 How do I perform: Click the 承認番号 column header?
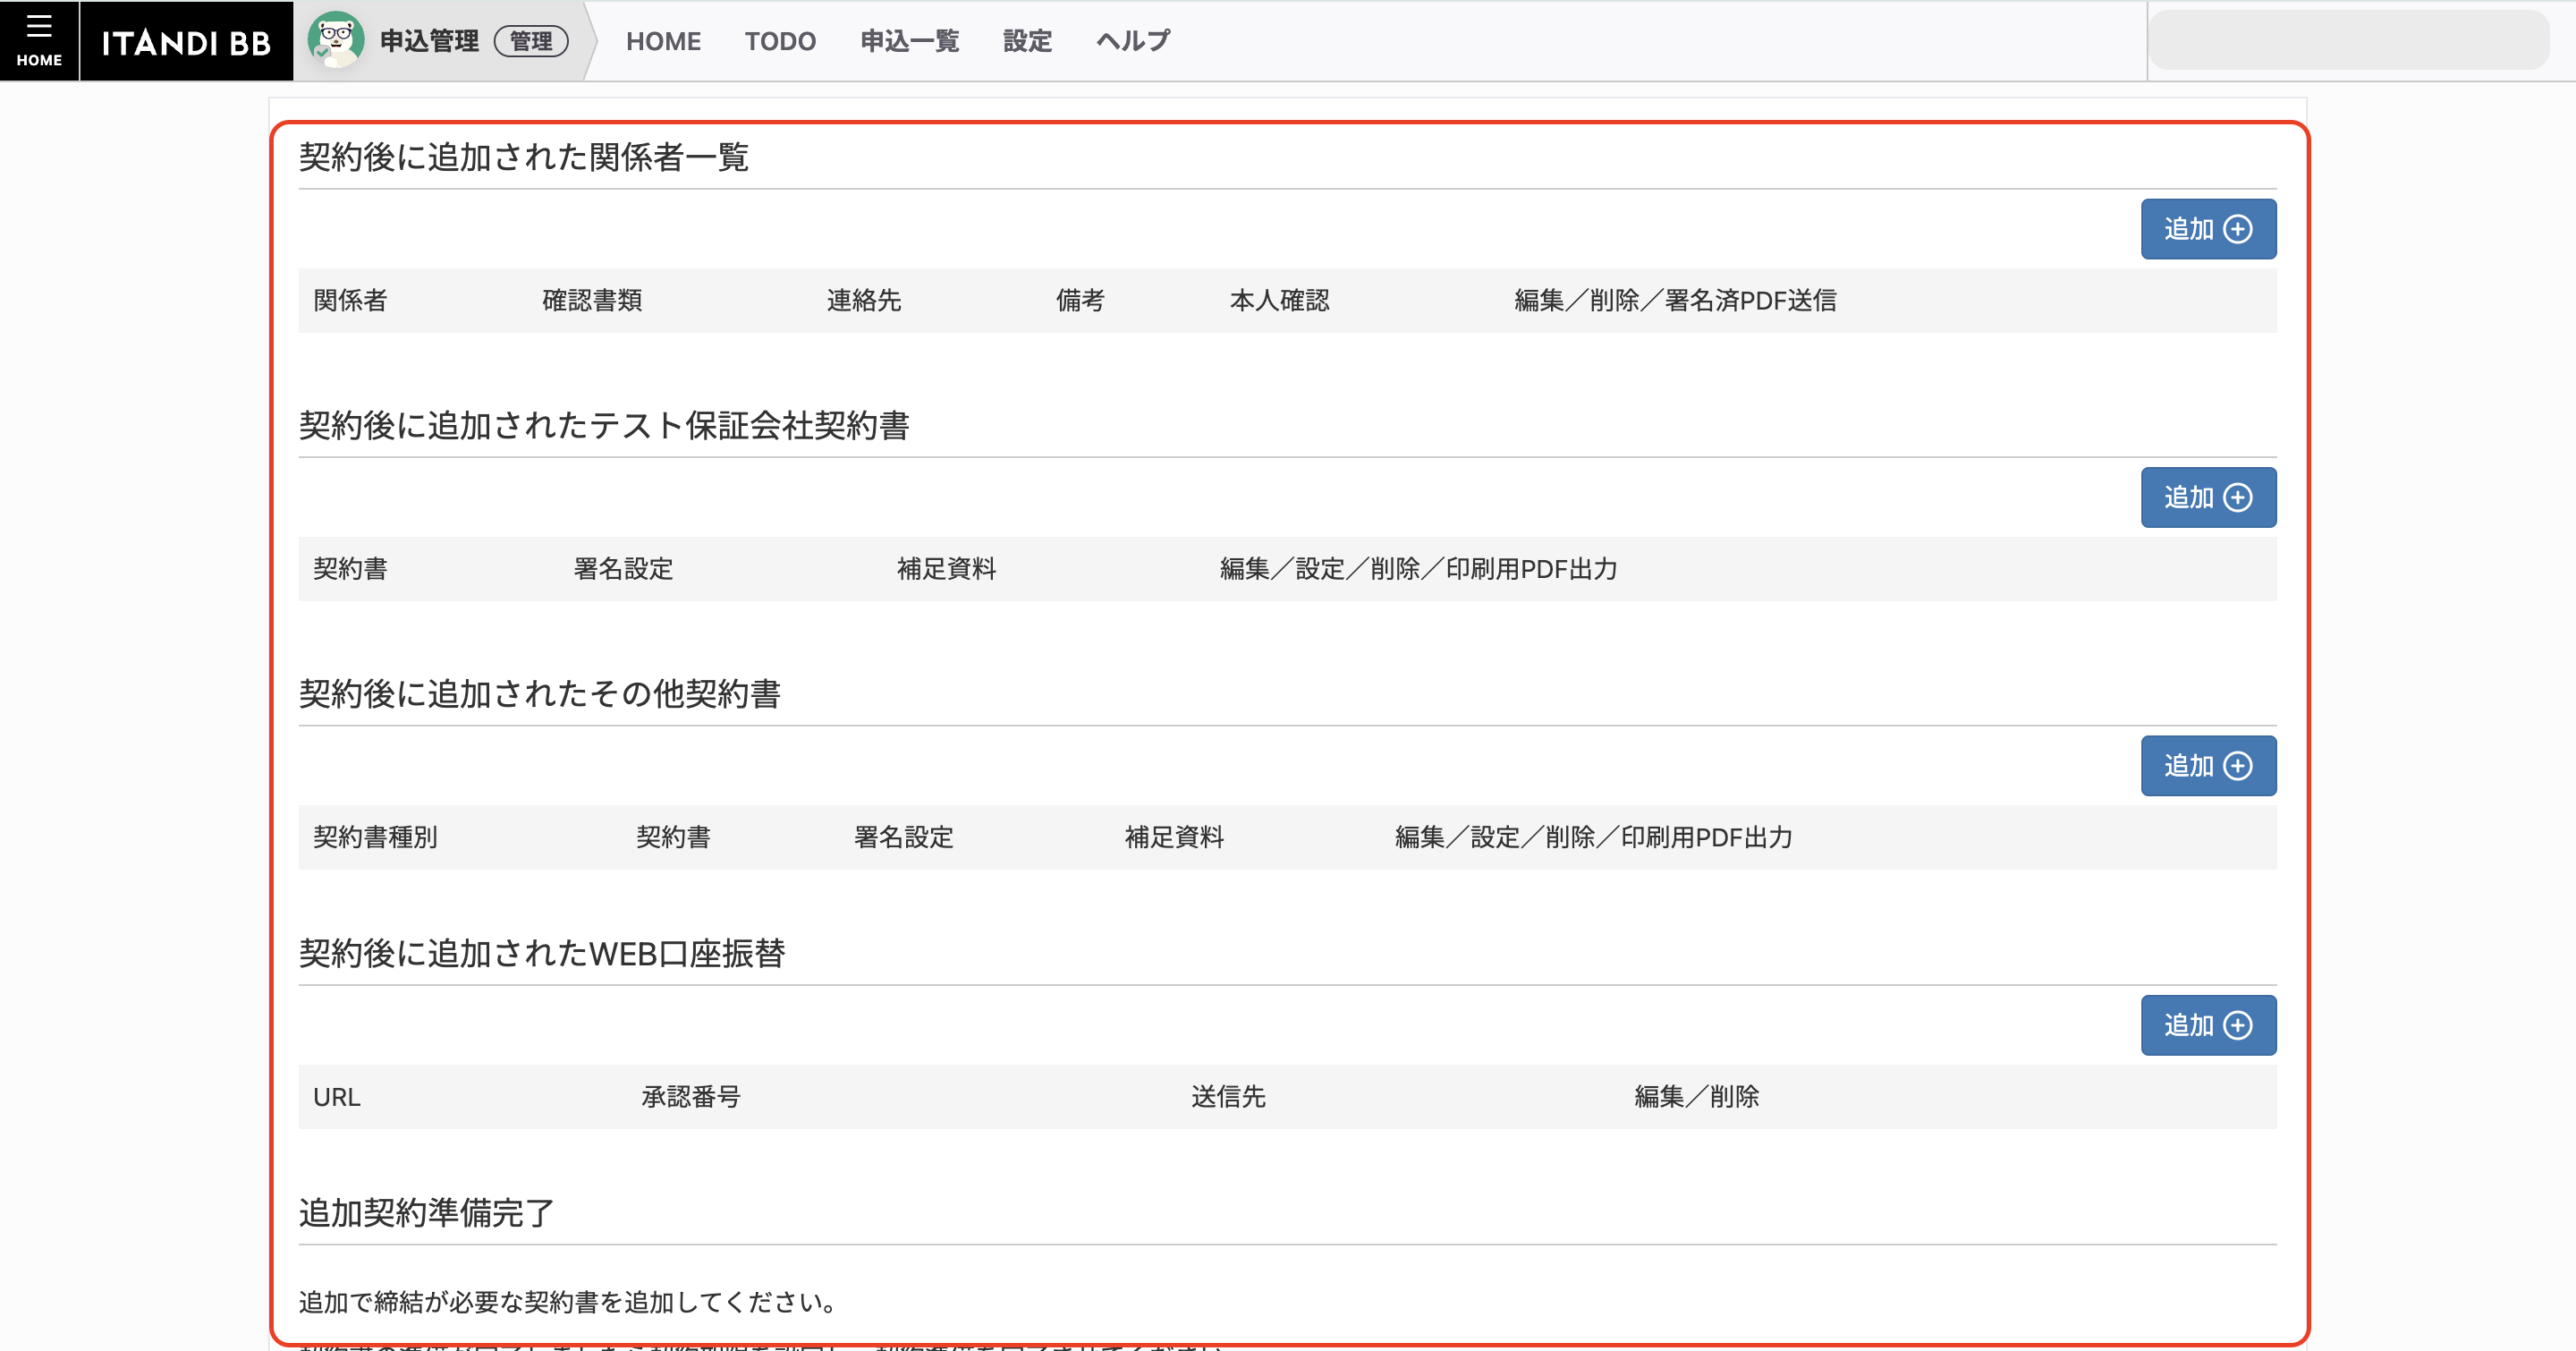(690, 1097)
